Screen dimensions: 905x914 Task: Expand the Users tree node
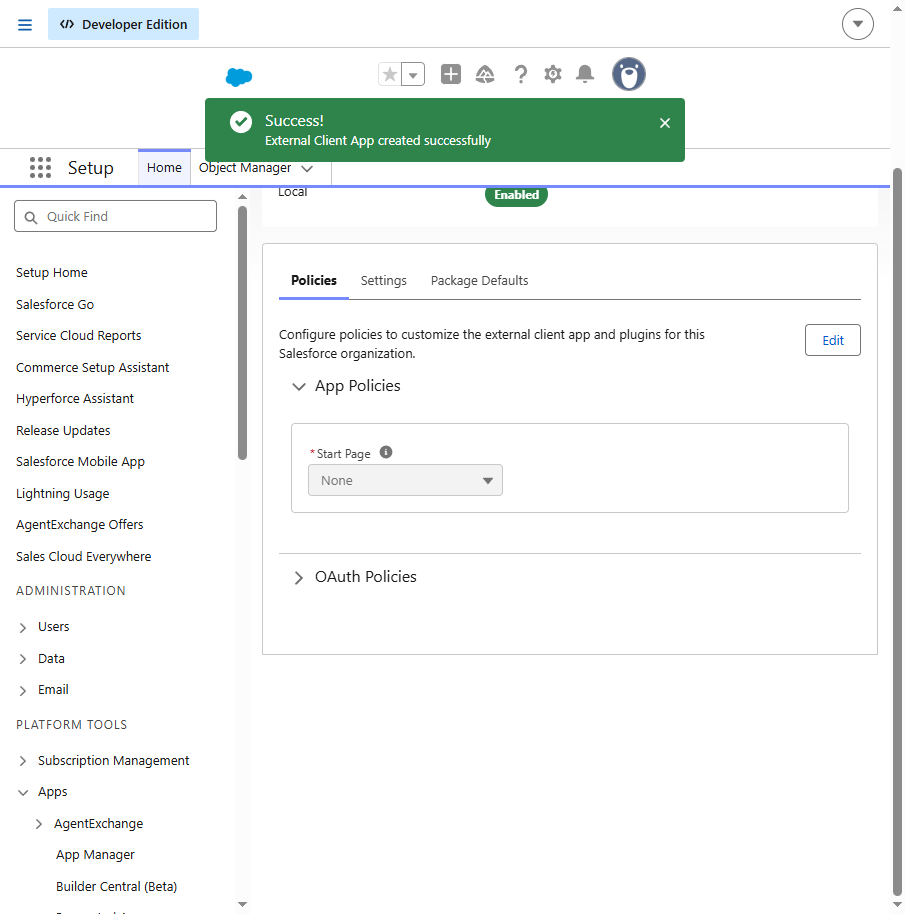click(x=23, y=627)
